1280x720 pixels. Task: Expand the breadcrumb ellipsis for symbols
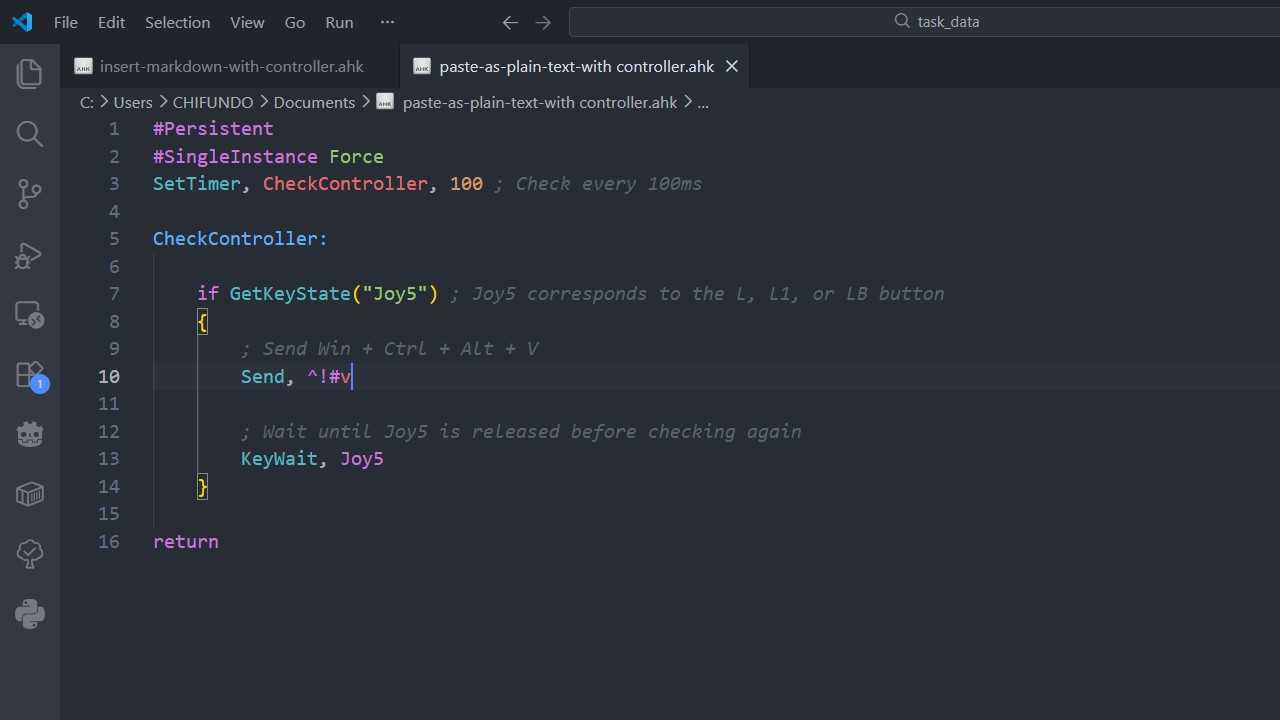(x=703, y=102)
